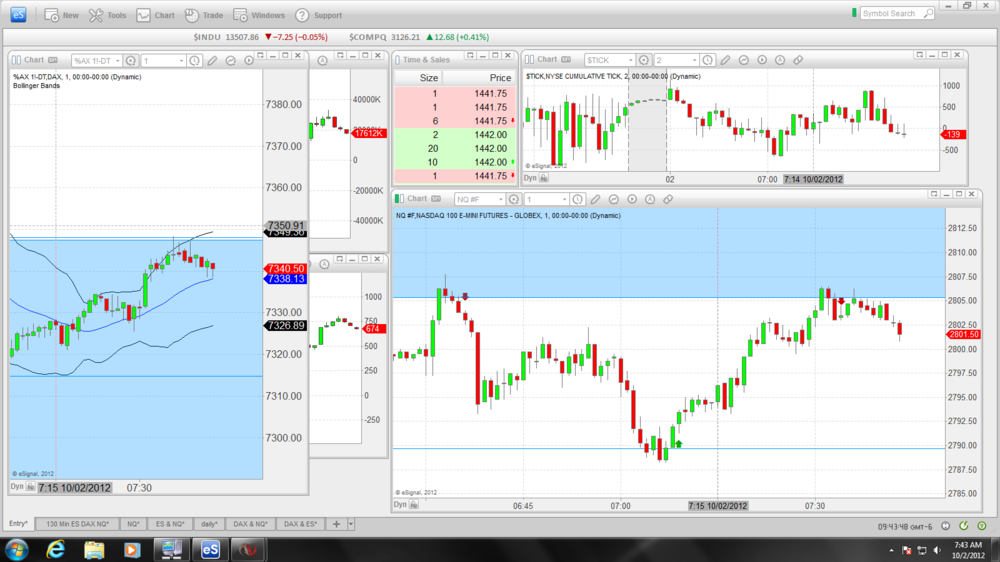Toggle $TICK chart symbol-link badge

point(566,59)
